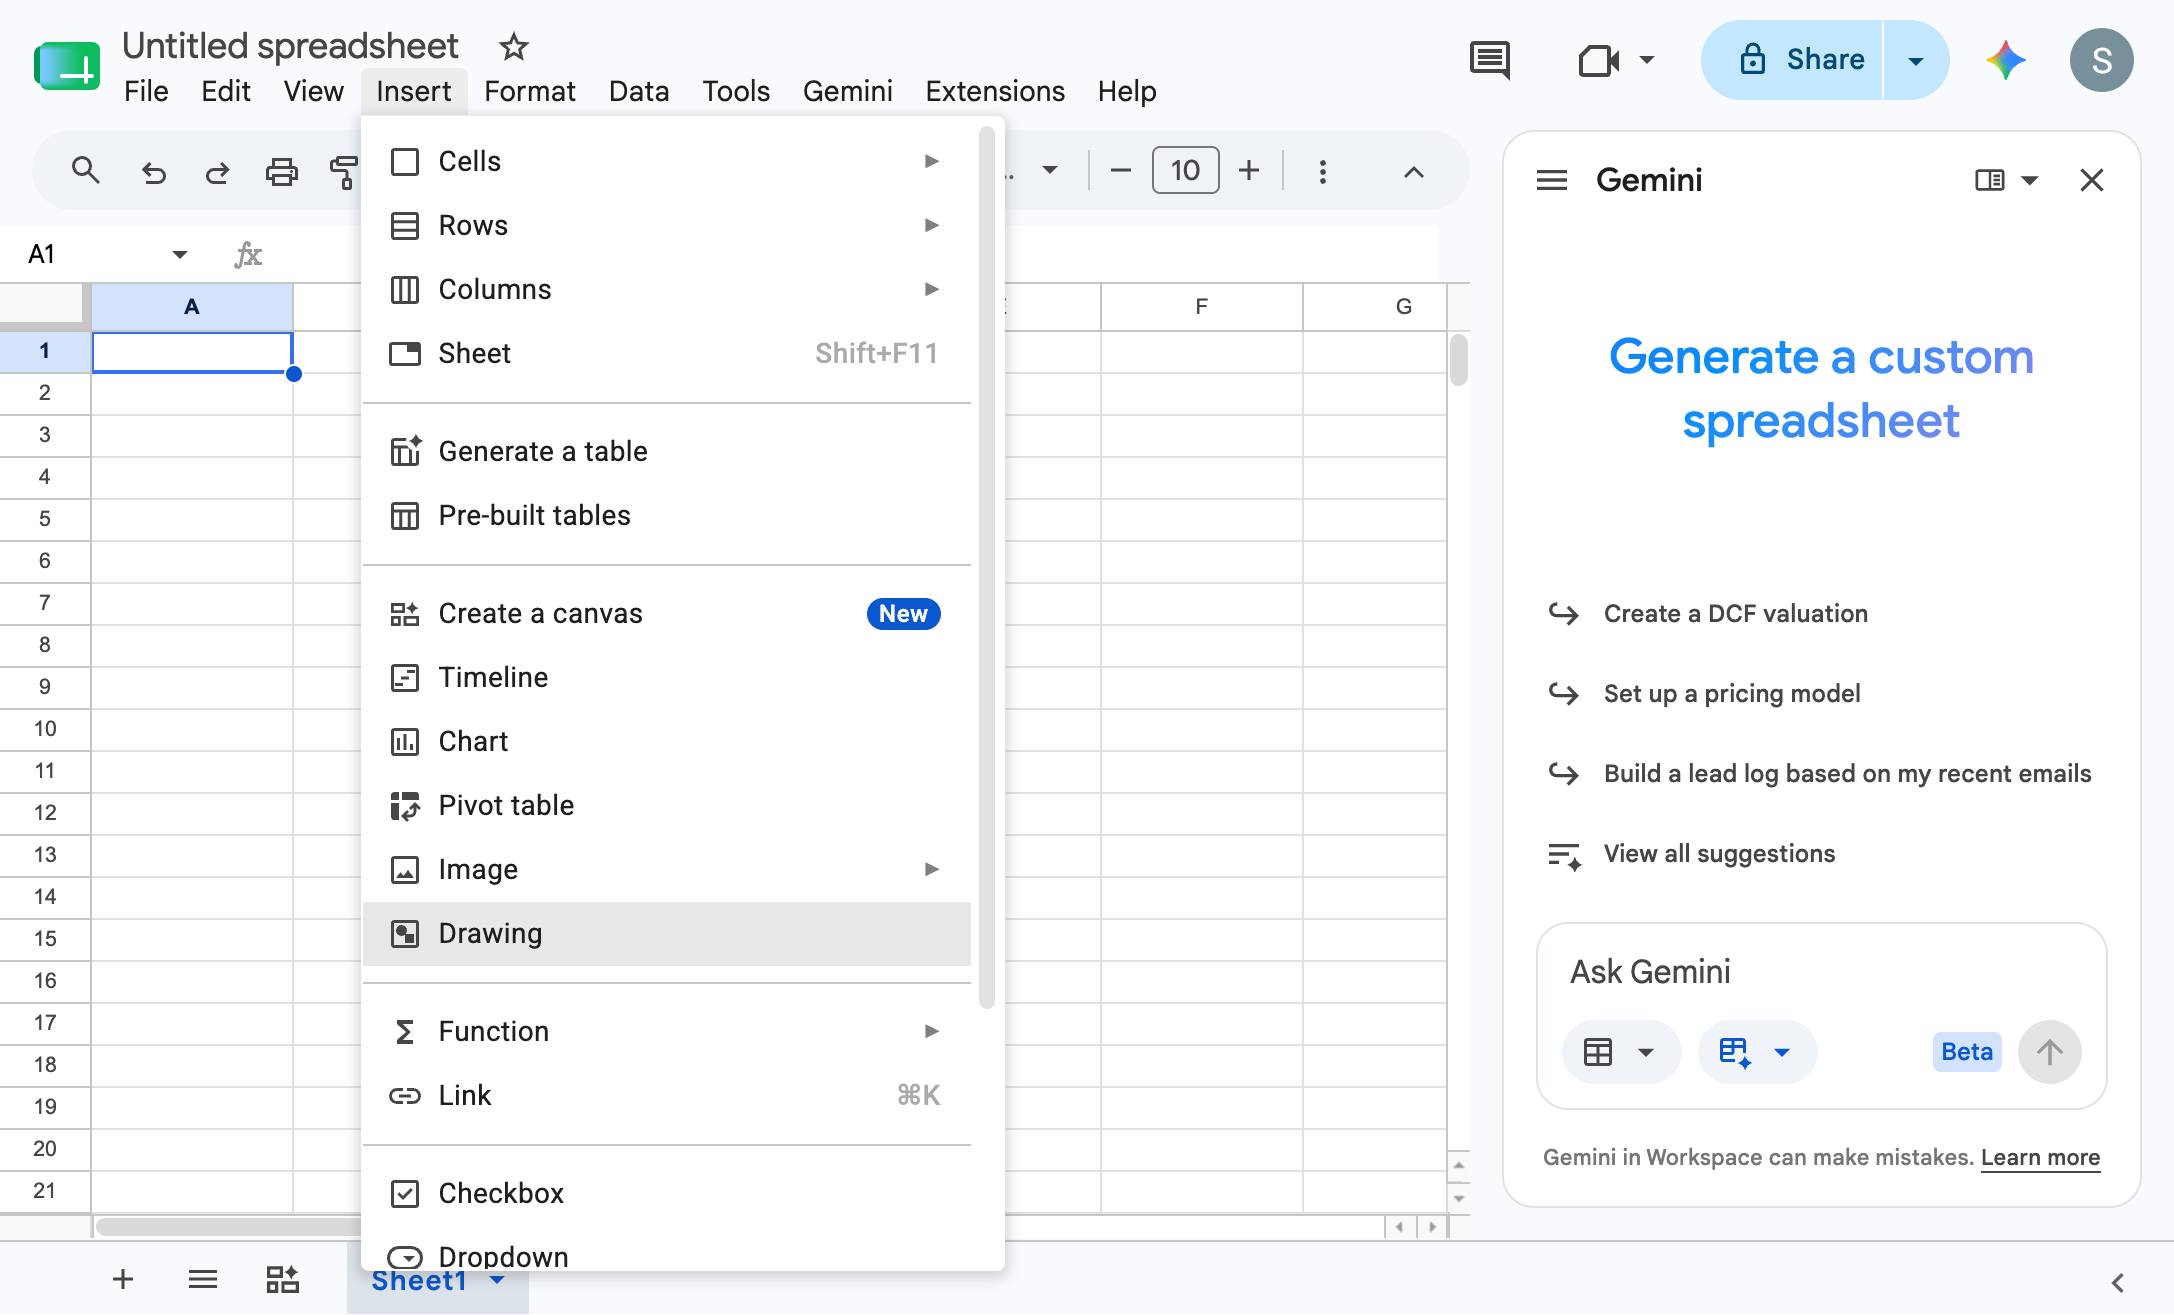Expand the Function submenu
The image size is (2174, 1315).
[667, 1031]
